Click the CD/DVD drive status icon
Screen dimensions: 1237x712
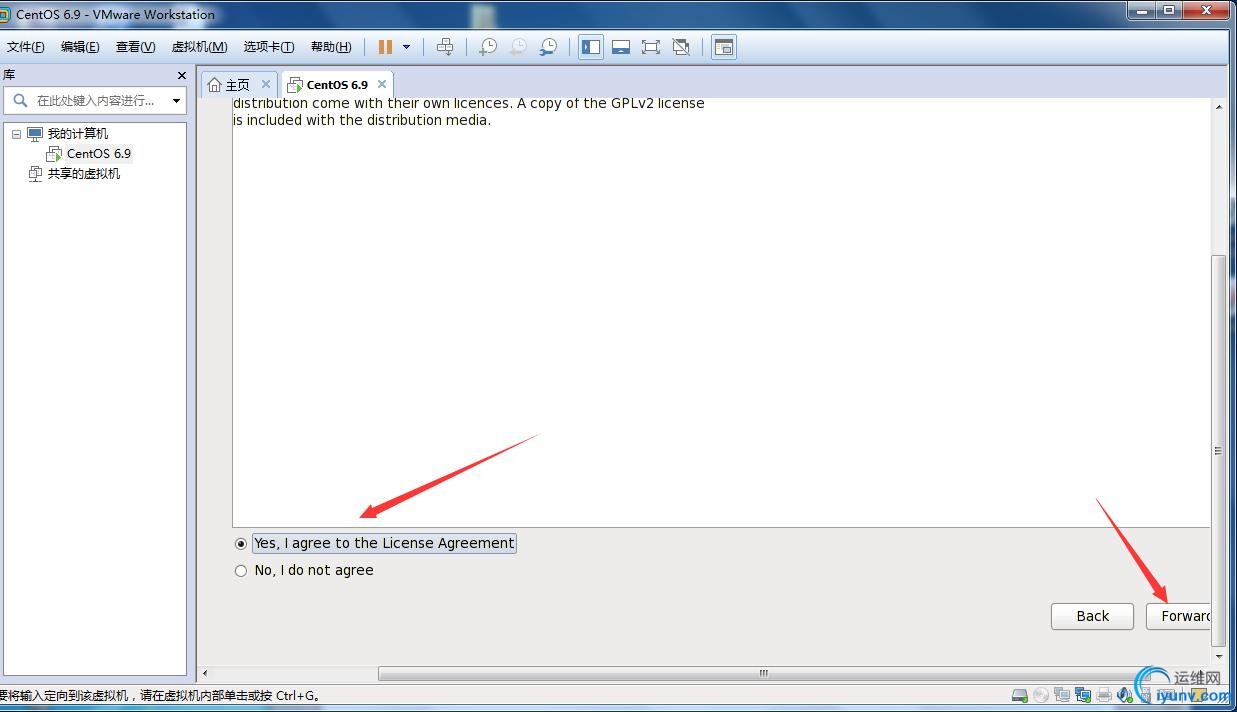[x=1041, y=695]
